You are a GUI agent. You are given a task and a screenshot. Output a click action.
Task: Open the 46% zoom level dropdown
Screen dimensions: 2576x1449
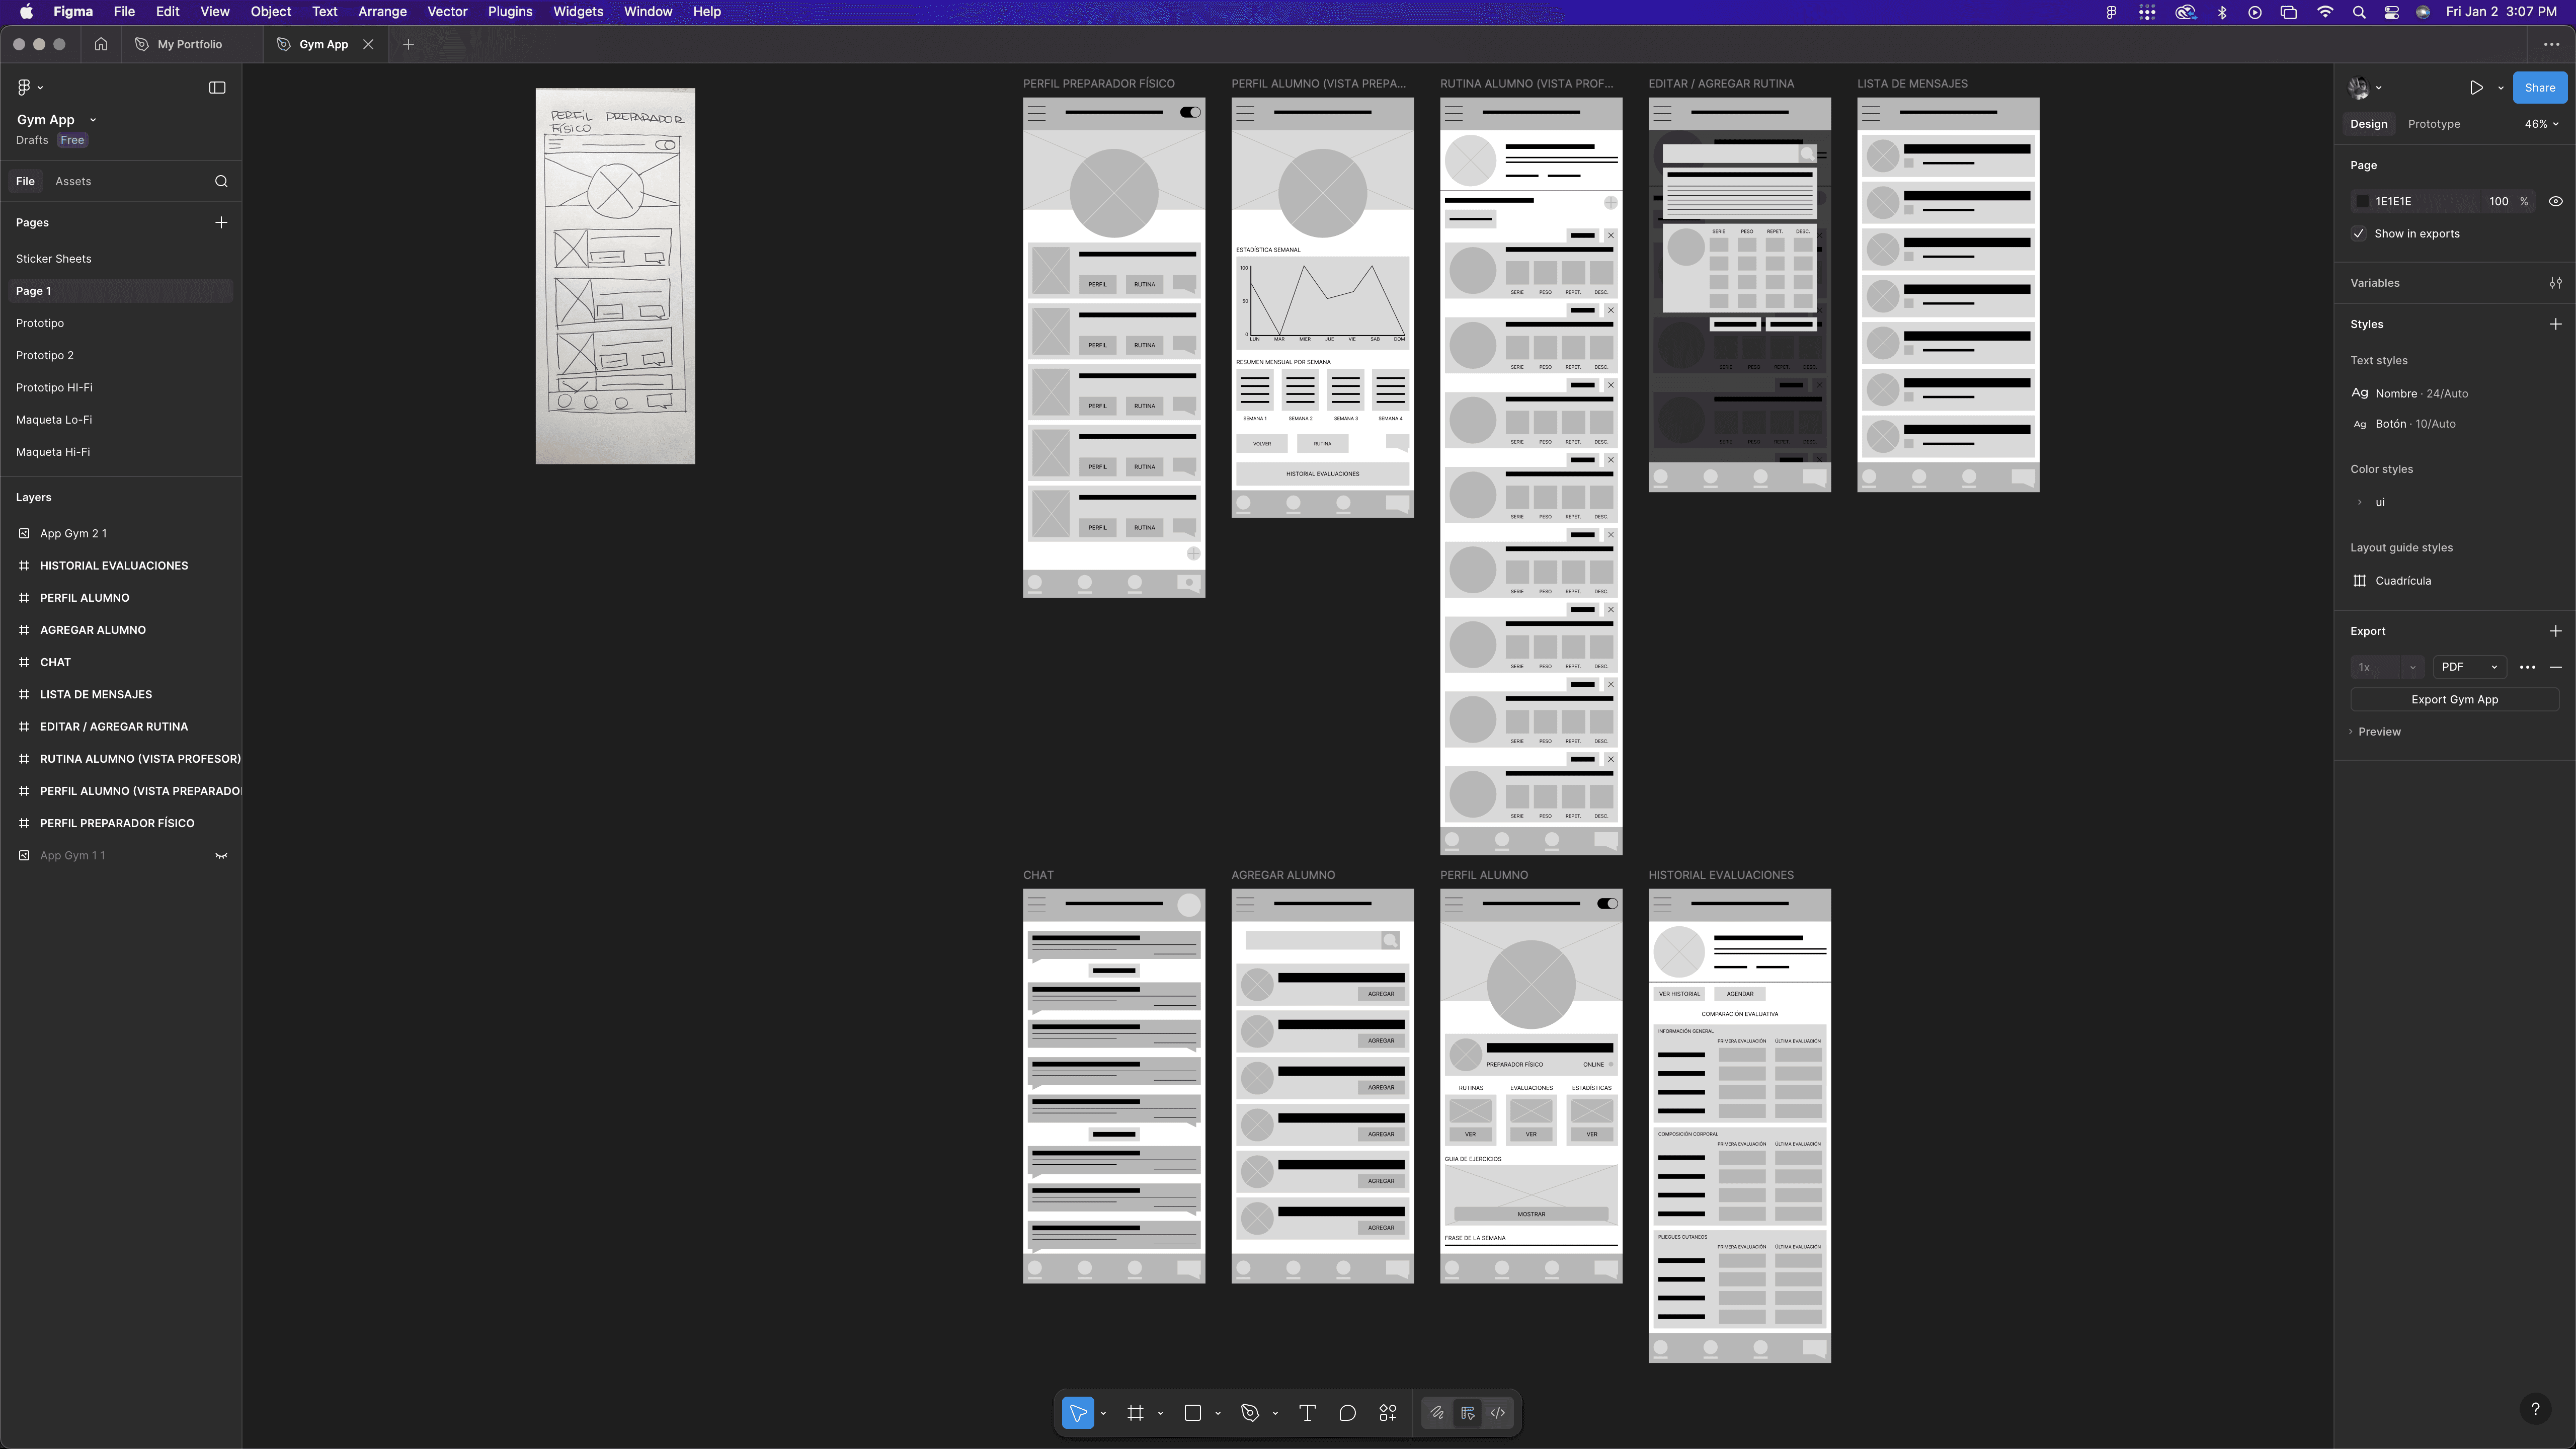point(2541,124)
